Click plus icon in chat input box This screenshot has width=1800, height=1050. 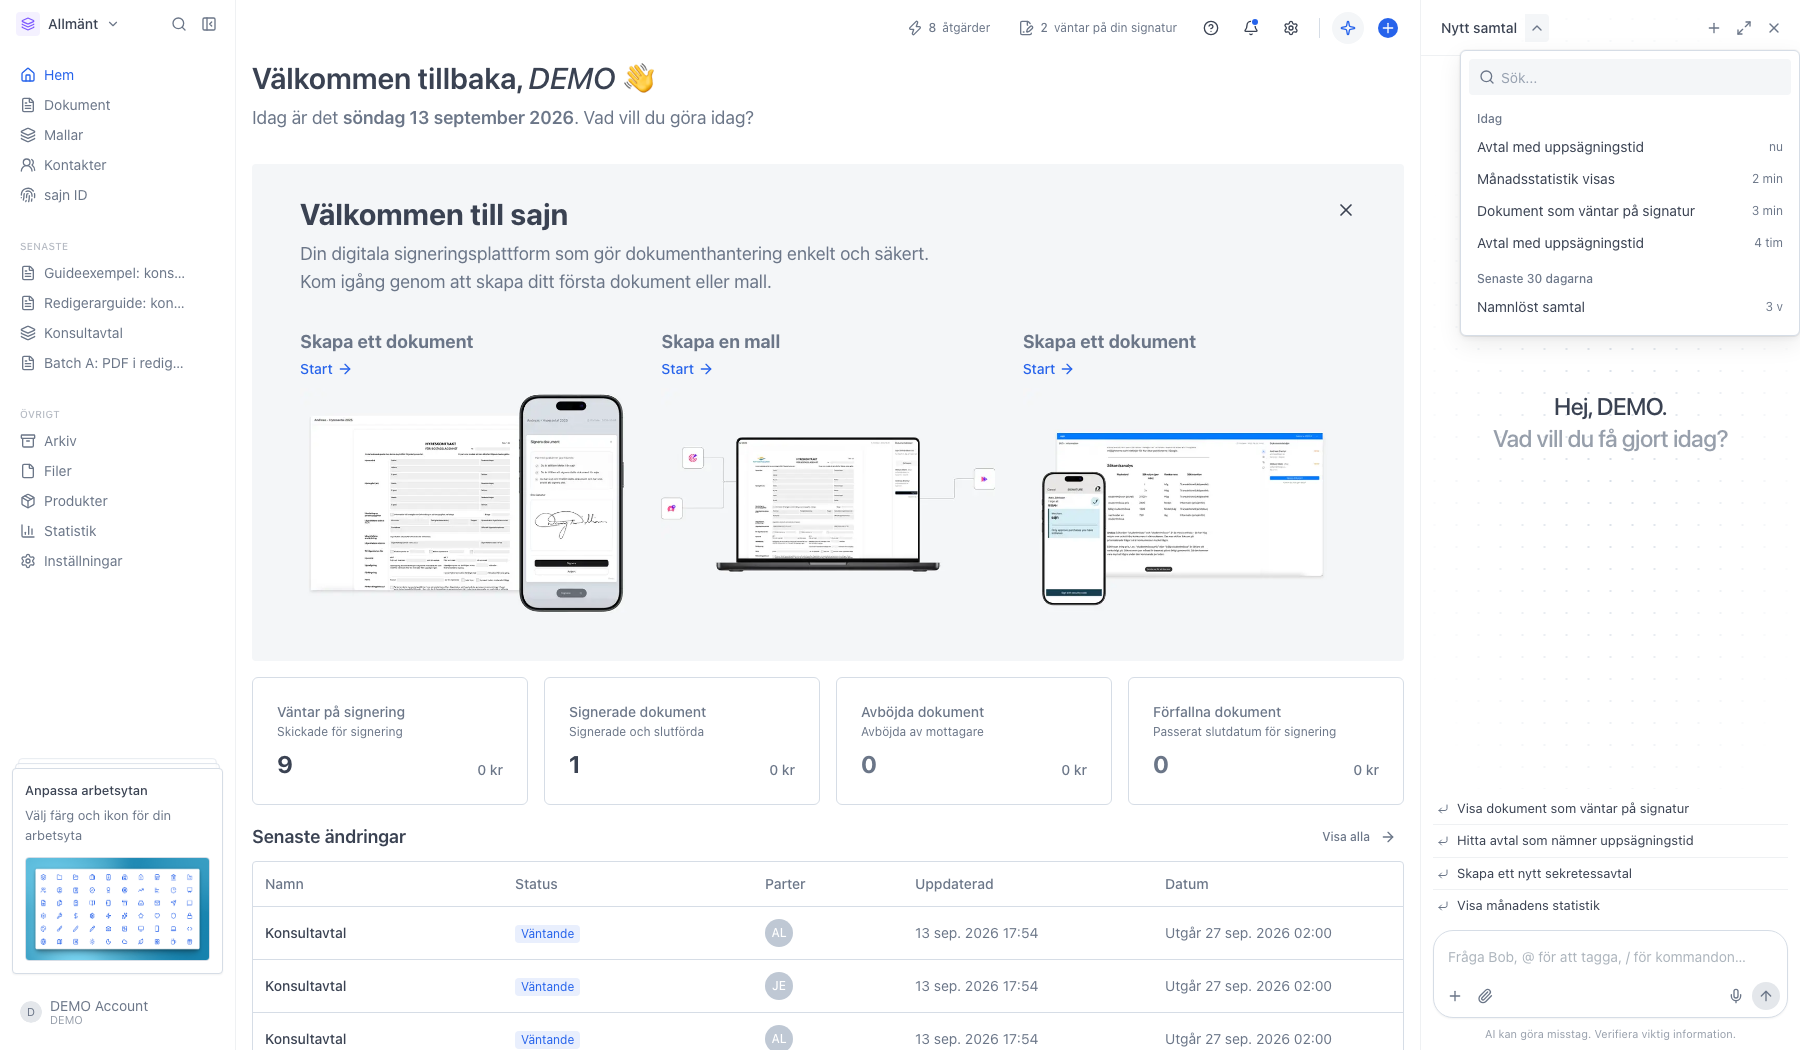pos(1455,996)
